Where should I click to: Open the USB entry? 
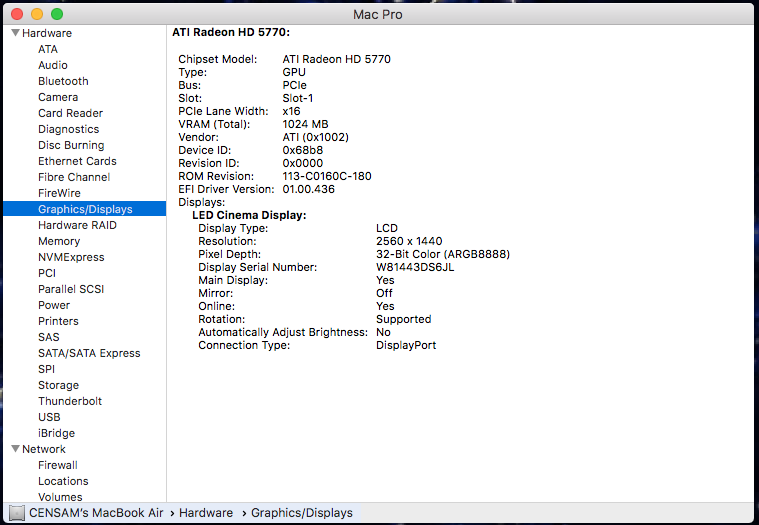(49, 417)
